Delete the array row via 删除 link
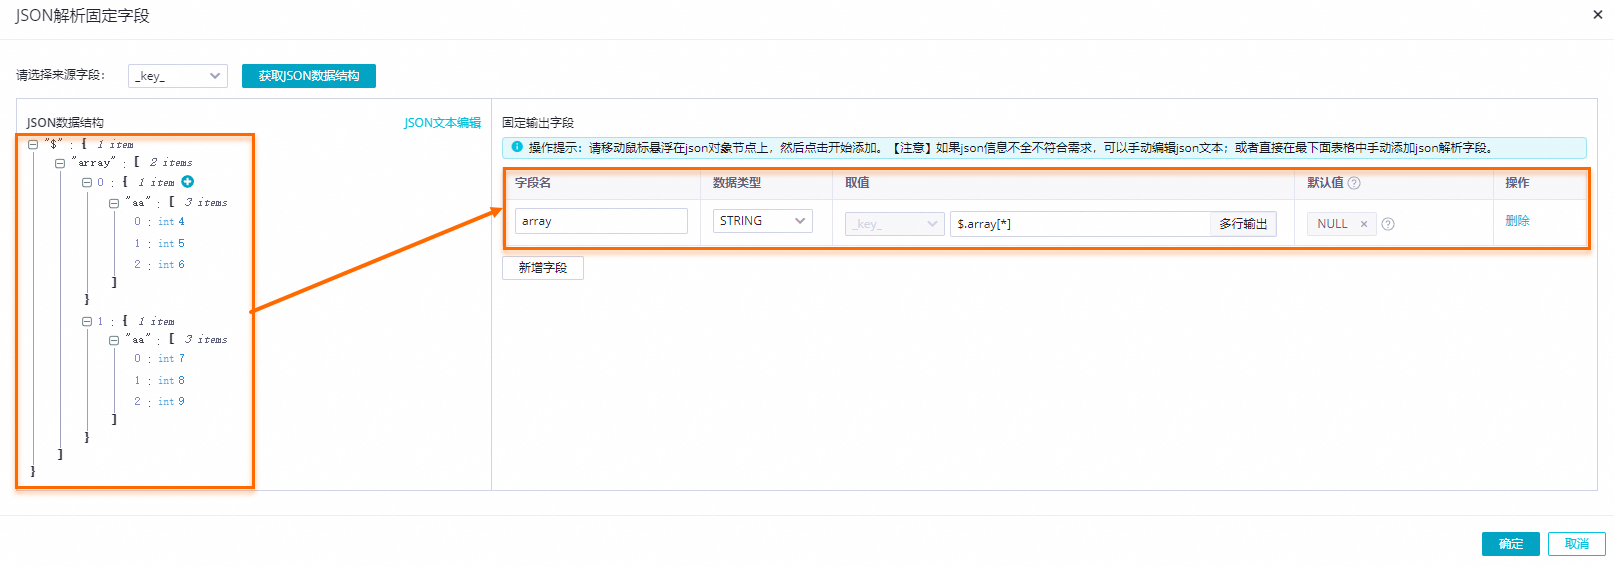1614x566 pixels. [1517, 221]
